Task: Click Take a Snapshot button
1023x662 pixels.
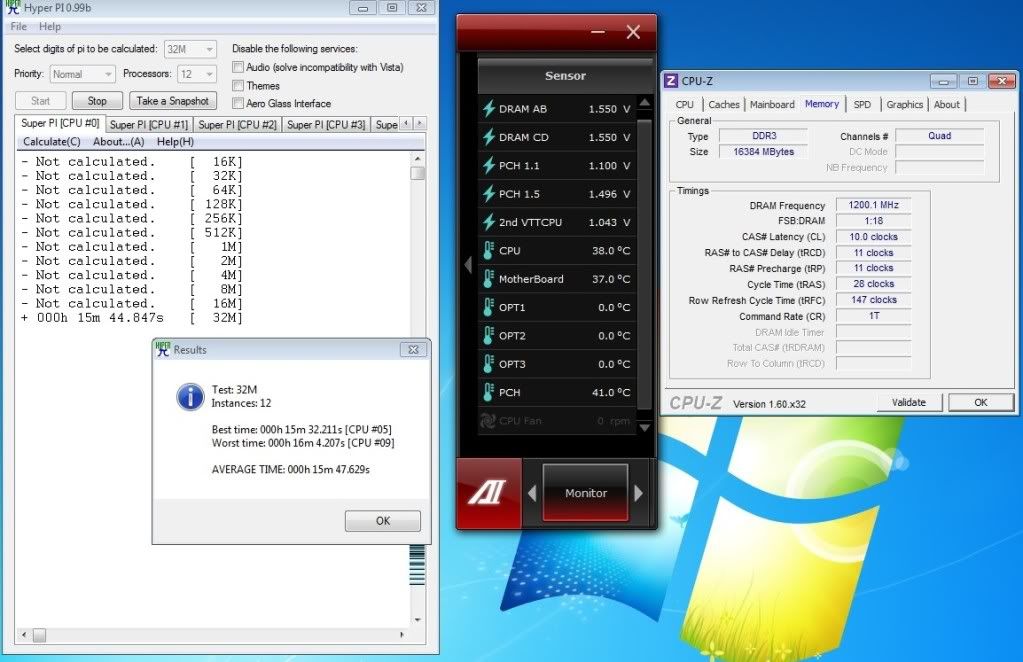Action: 173,101
